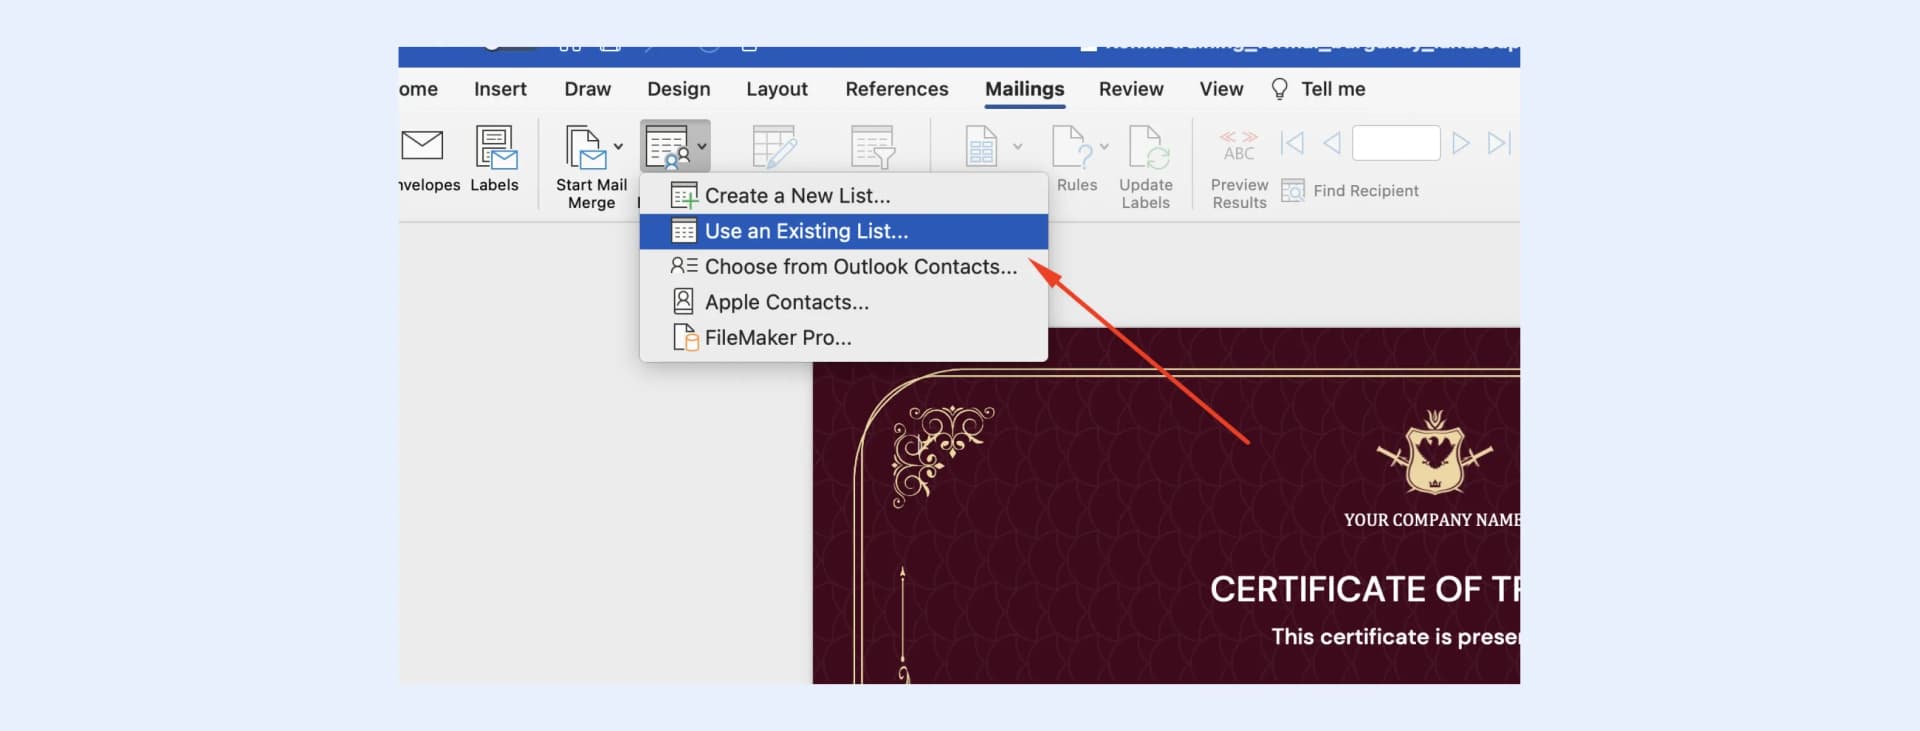This screenshot has height=731, width=1920.
Task: Click the Preview Results label
Action: tap(1239, 194)
